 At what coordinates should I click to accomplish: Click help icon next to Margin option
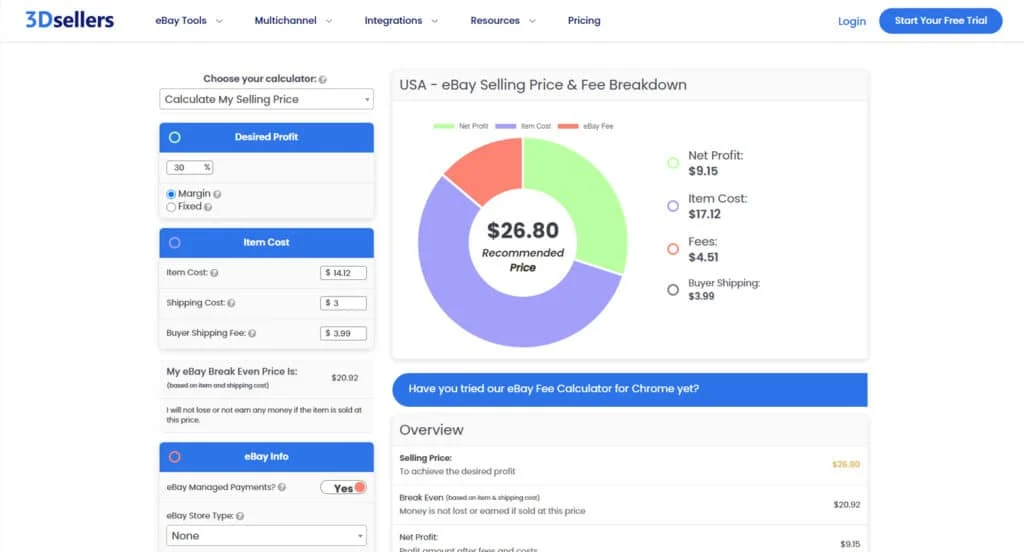pos(217,194)
